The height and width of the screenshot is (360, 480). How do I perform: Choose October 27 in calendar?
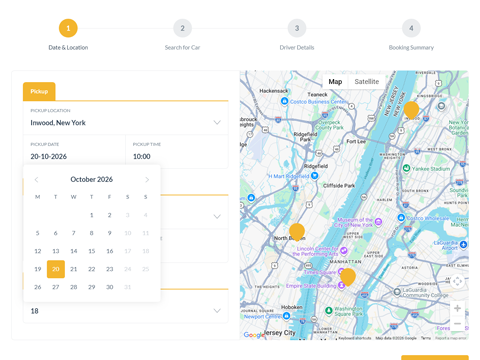pos(56,287)
